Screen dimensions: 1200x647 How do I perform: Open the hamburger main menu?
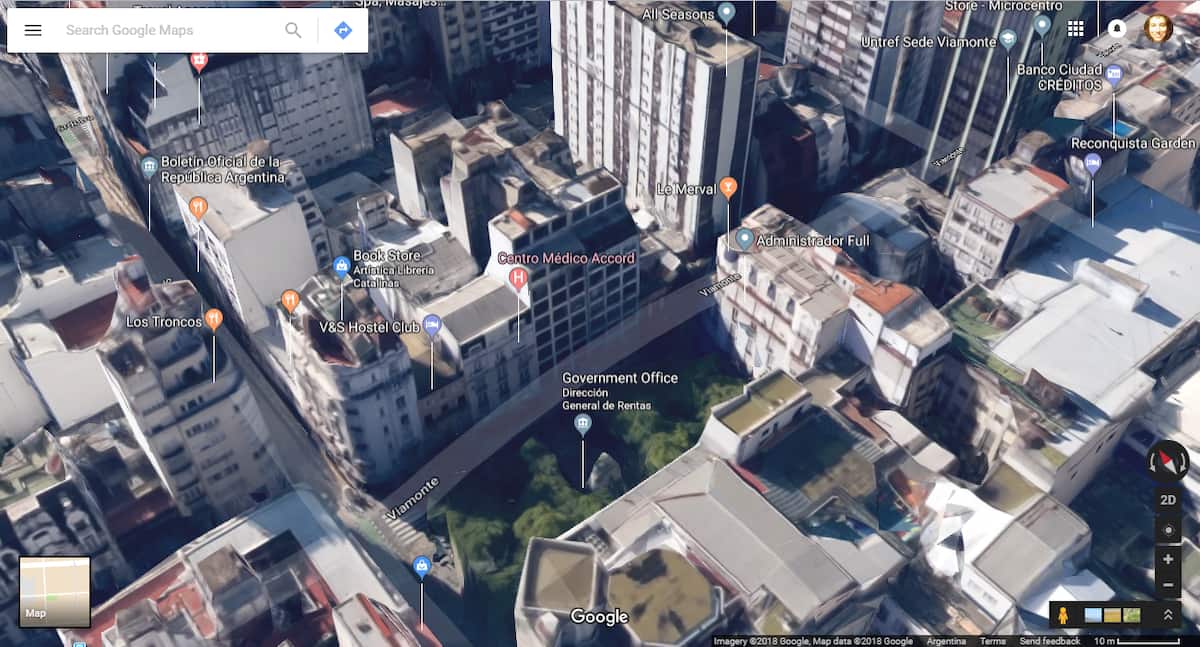tap(33, 30)
